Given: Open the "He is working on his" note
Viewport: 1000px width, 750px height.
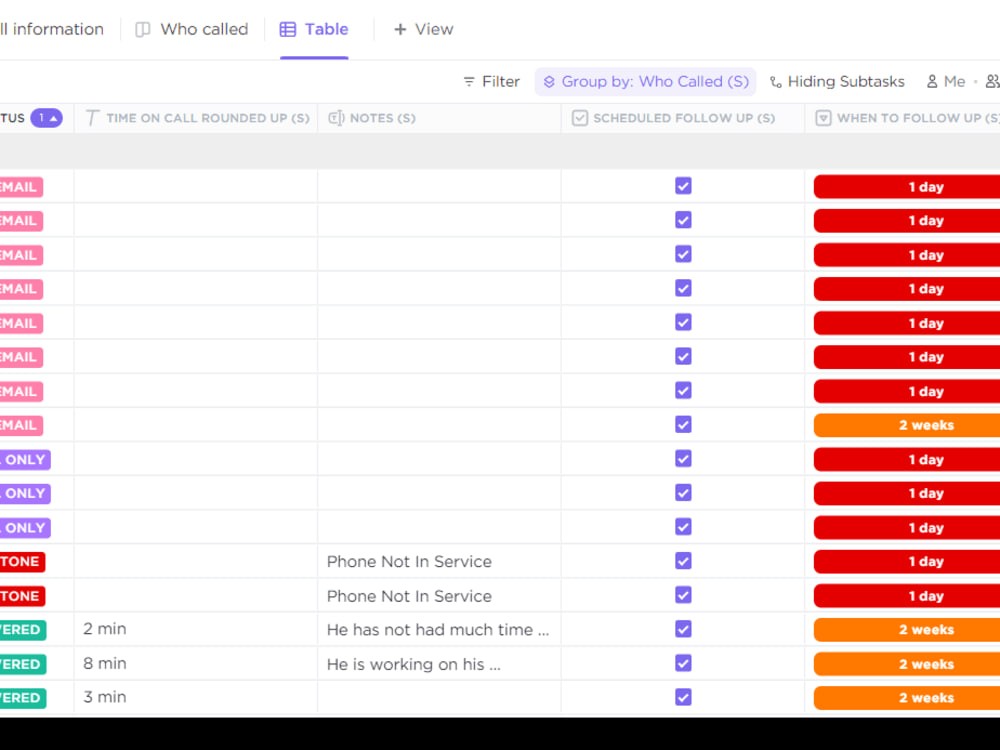Looking at the screenshot, I should 413,664.
